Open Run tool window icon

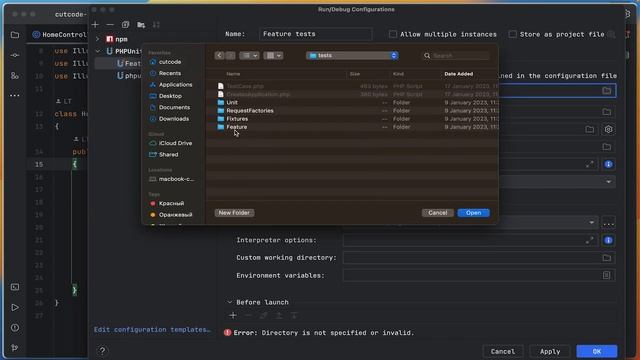pos(15,307)
